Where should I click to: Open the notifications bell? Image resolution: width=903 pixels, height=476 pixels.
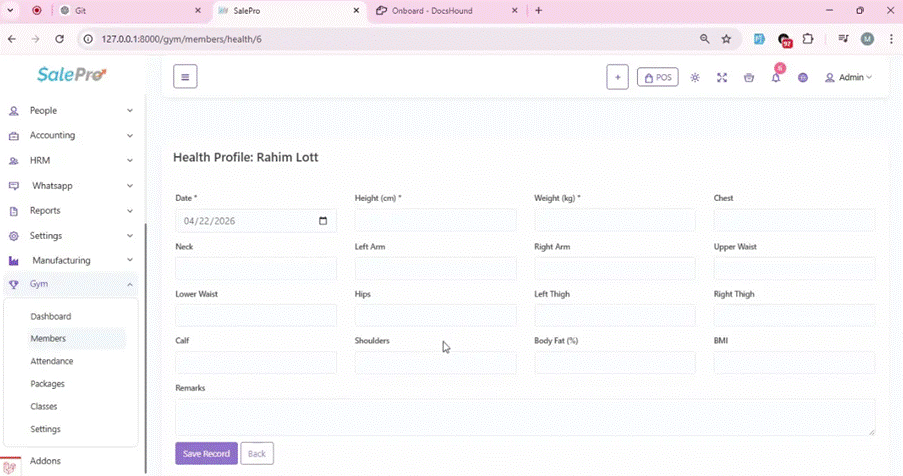click(775, 78)
